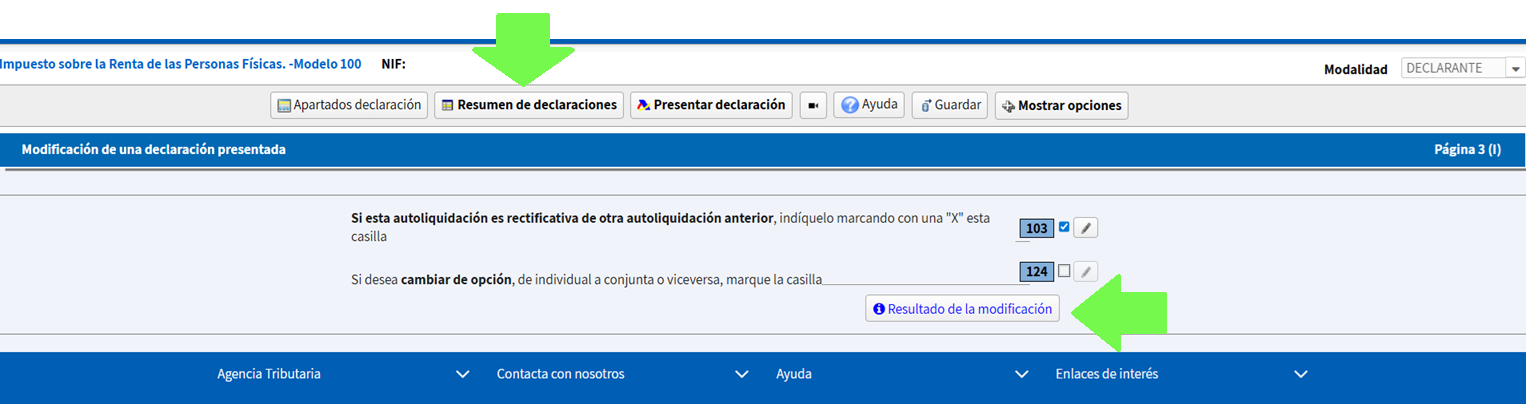Open the video camera help icon
Screen dimensions: 1526x404
tap(813, 105)
